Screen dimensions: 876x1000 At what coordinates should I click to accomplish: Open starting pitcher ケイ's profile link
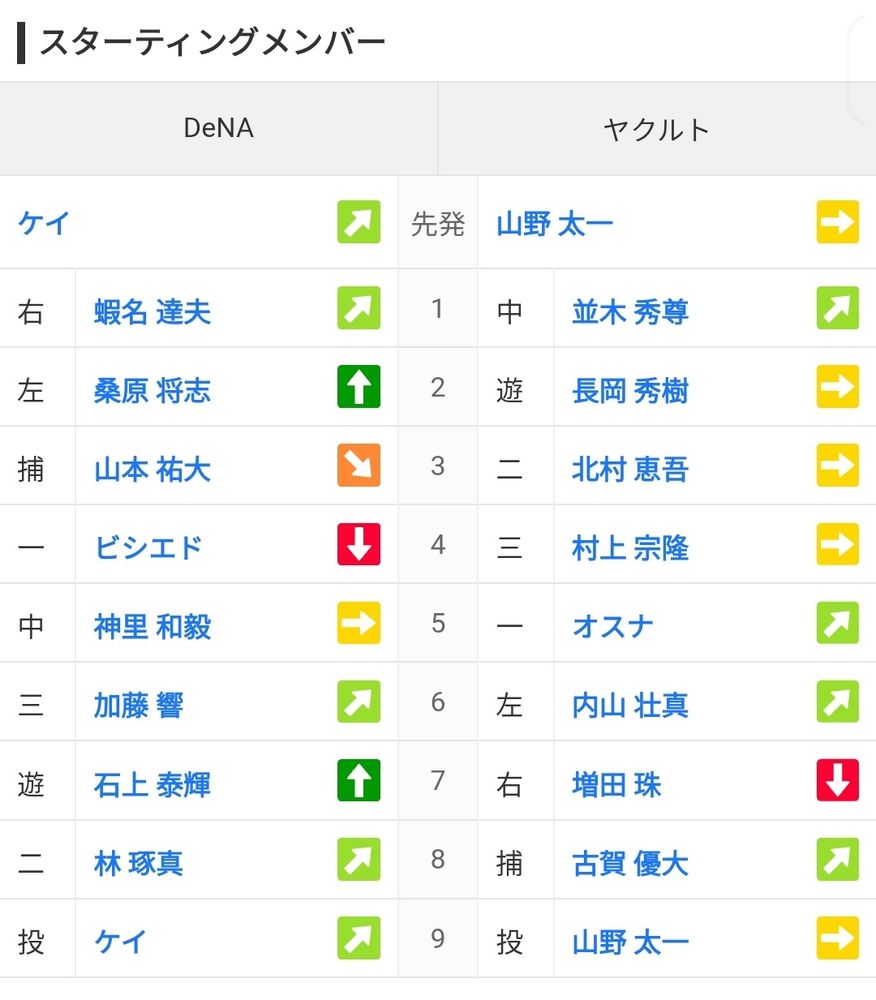pyautogui.click(x=44, y=222)
